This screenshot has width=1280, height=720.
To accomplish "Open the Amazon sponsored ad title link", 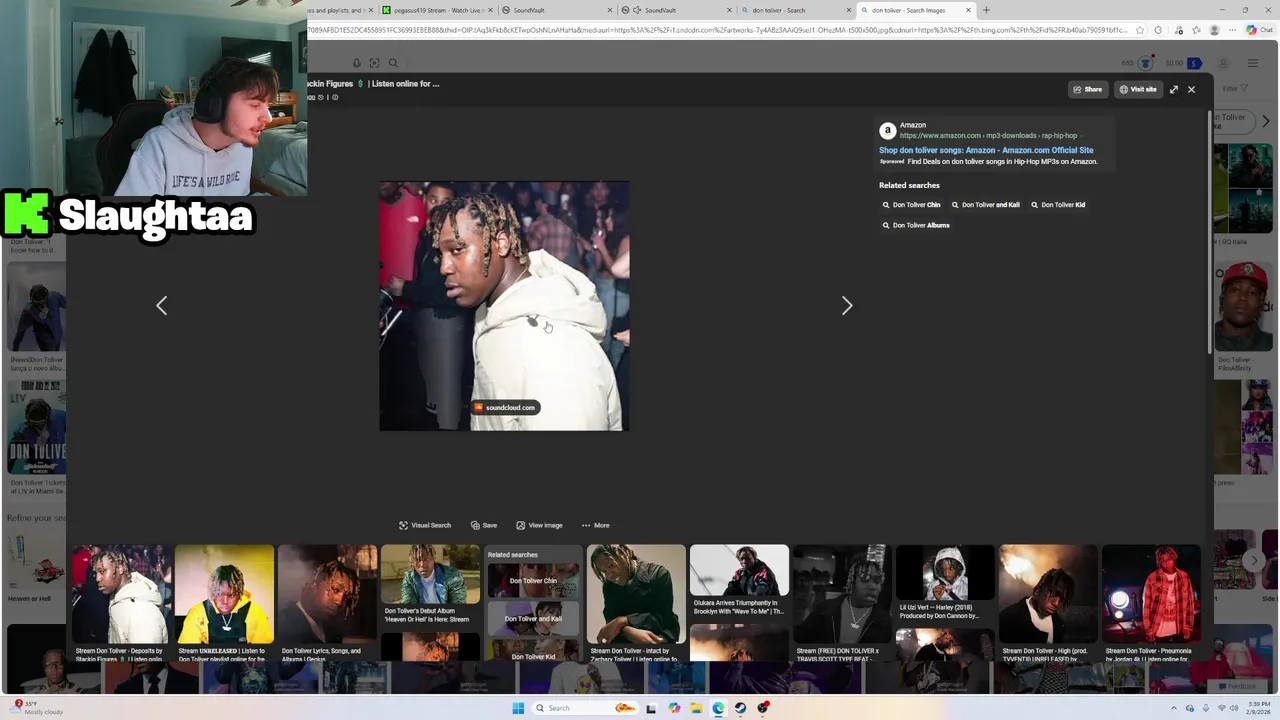I will 986,150.
